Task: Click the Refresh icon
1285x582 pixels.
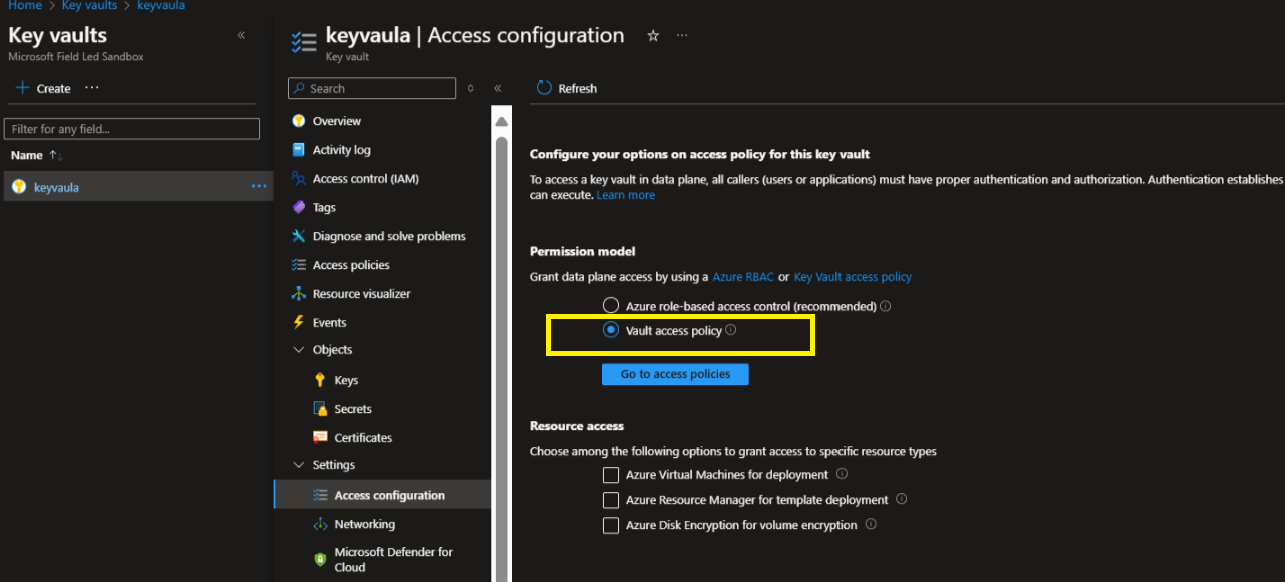Action: coord(544,88)
